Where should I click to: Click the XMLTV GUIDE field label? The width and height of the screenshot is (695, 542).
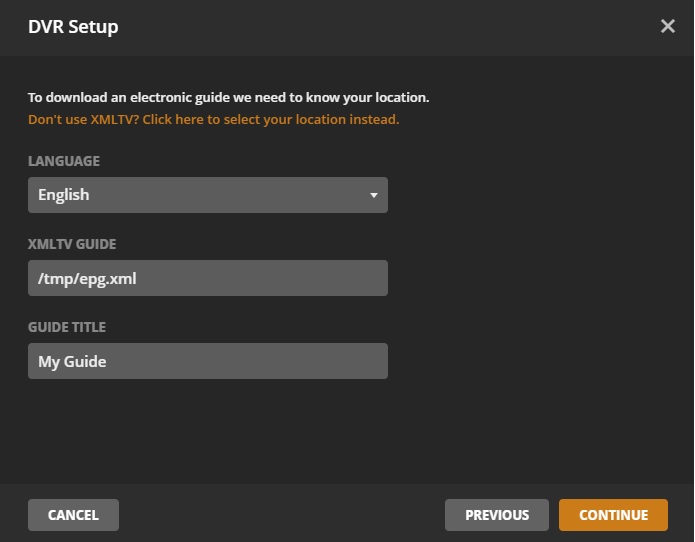tap(73, 244)
